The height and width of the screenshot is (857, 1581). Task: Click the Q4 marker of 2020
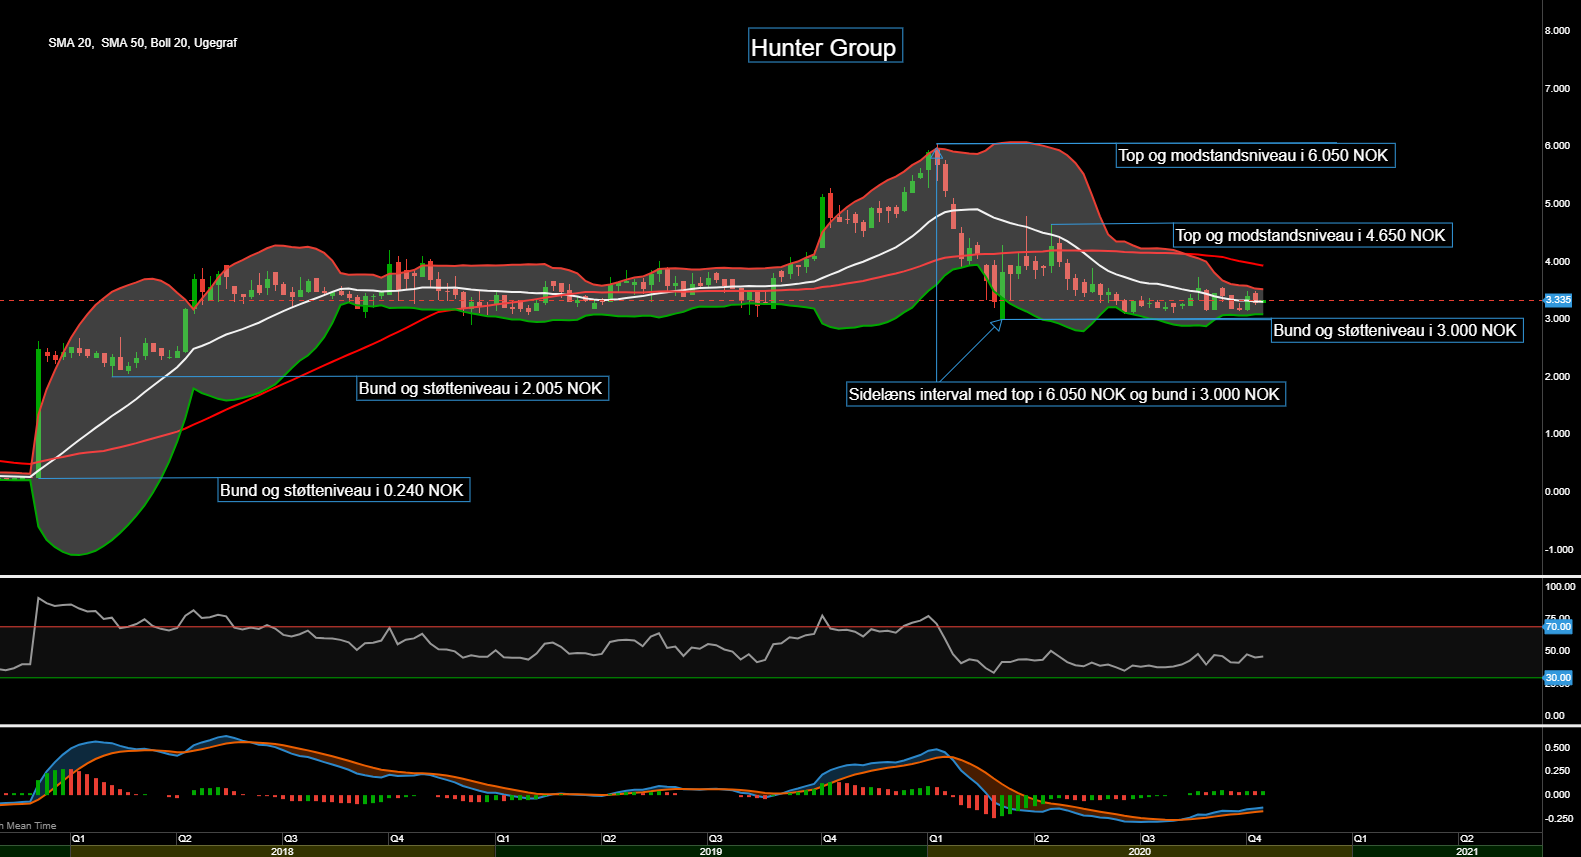1254,839
